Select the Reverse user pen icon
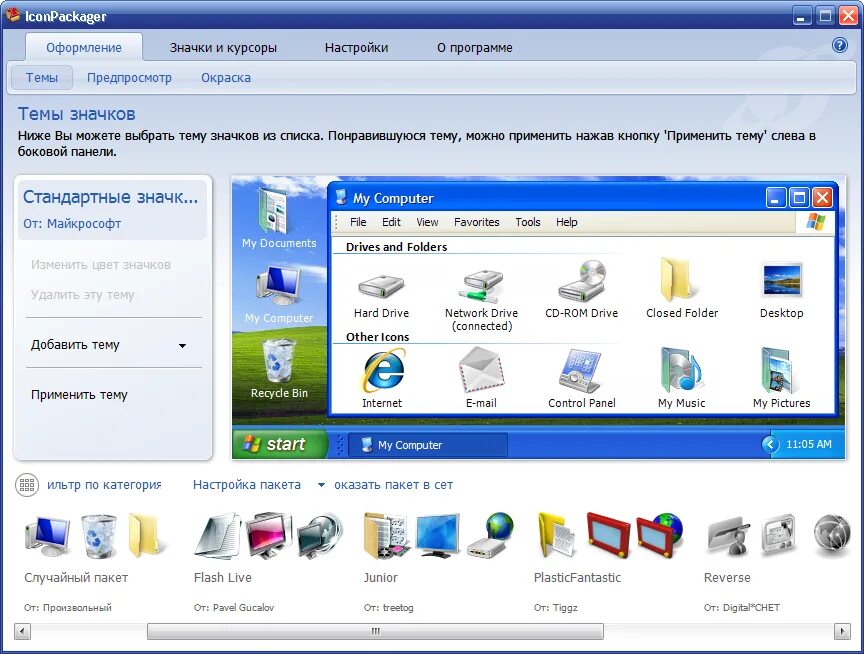 coord(728,536)
